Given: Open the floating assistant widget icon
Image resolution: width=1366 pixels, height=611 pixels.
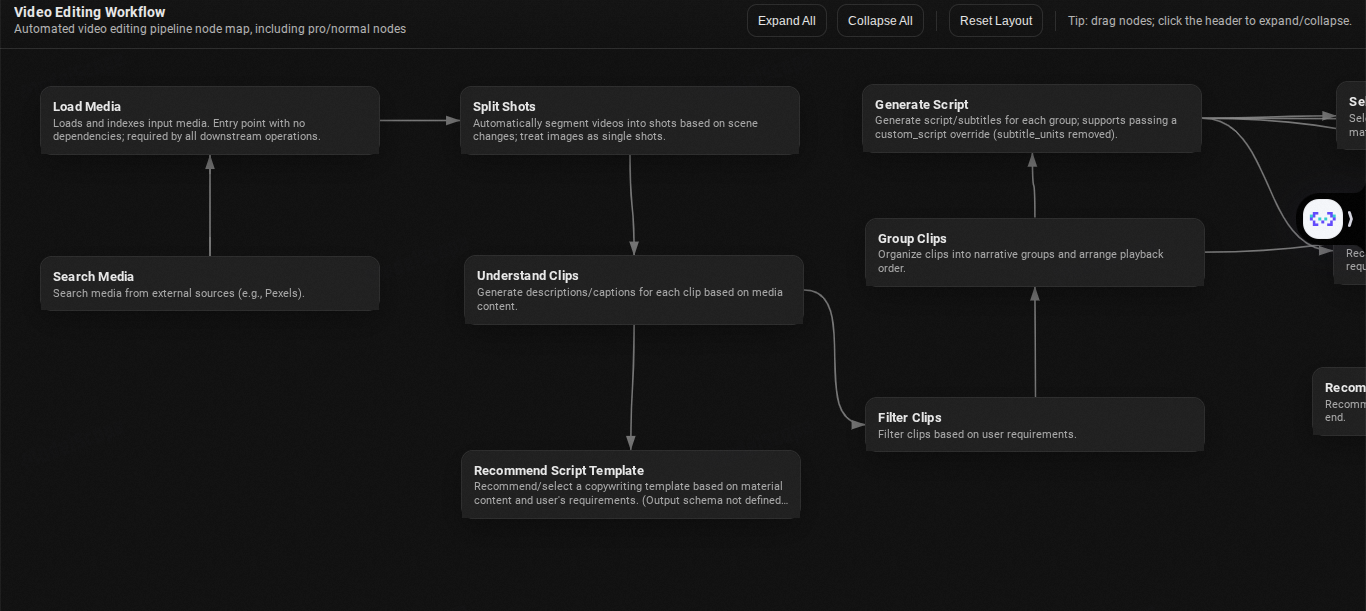Looking at the screenshot, I should click(1323, 219).
